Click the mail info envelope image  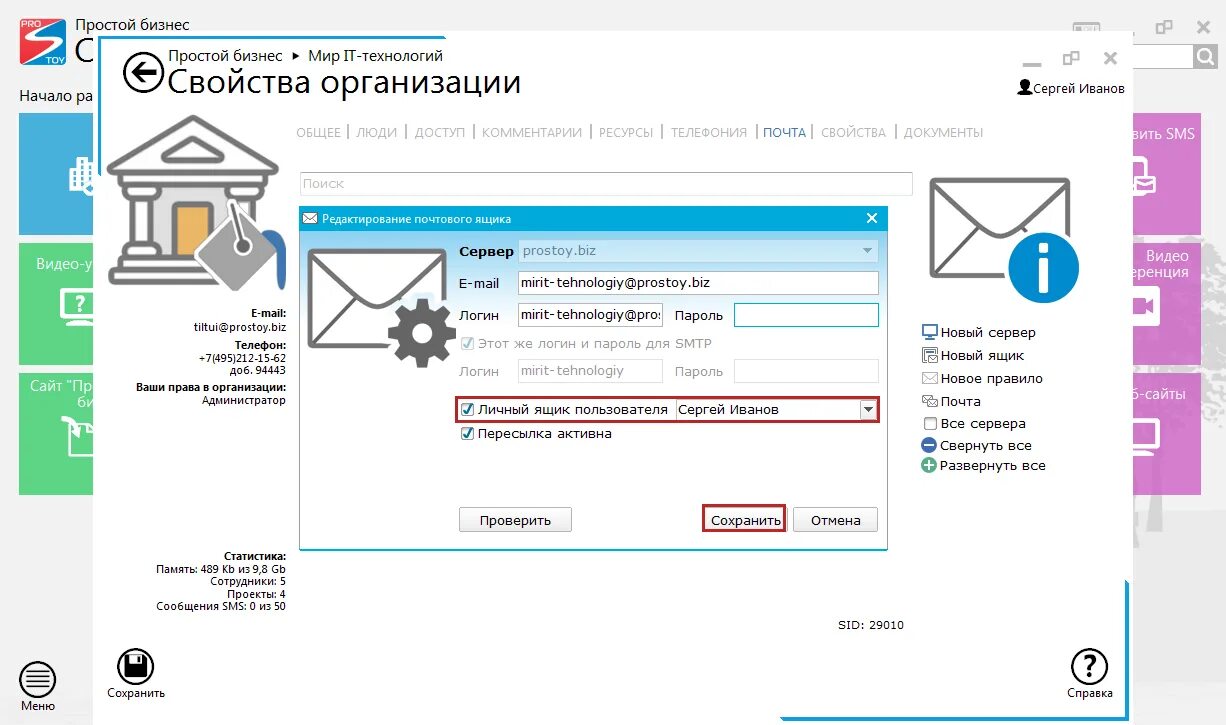pos(1004,240)
